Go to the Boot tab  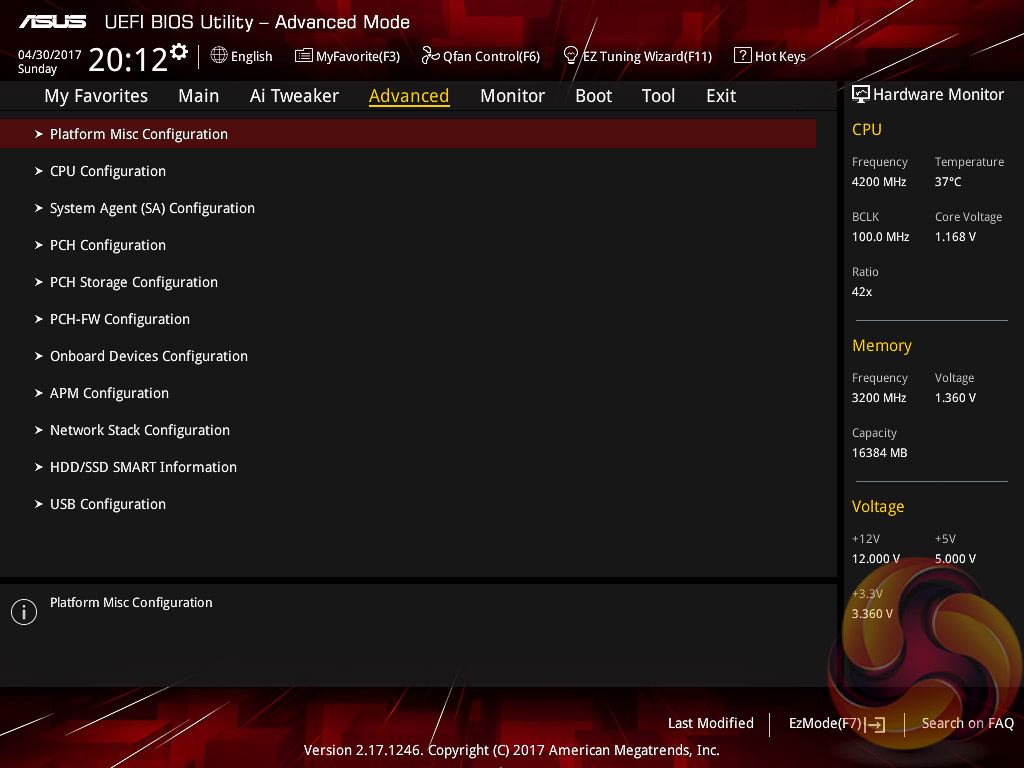pos(594,96)
